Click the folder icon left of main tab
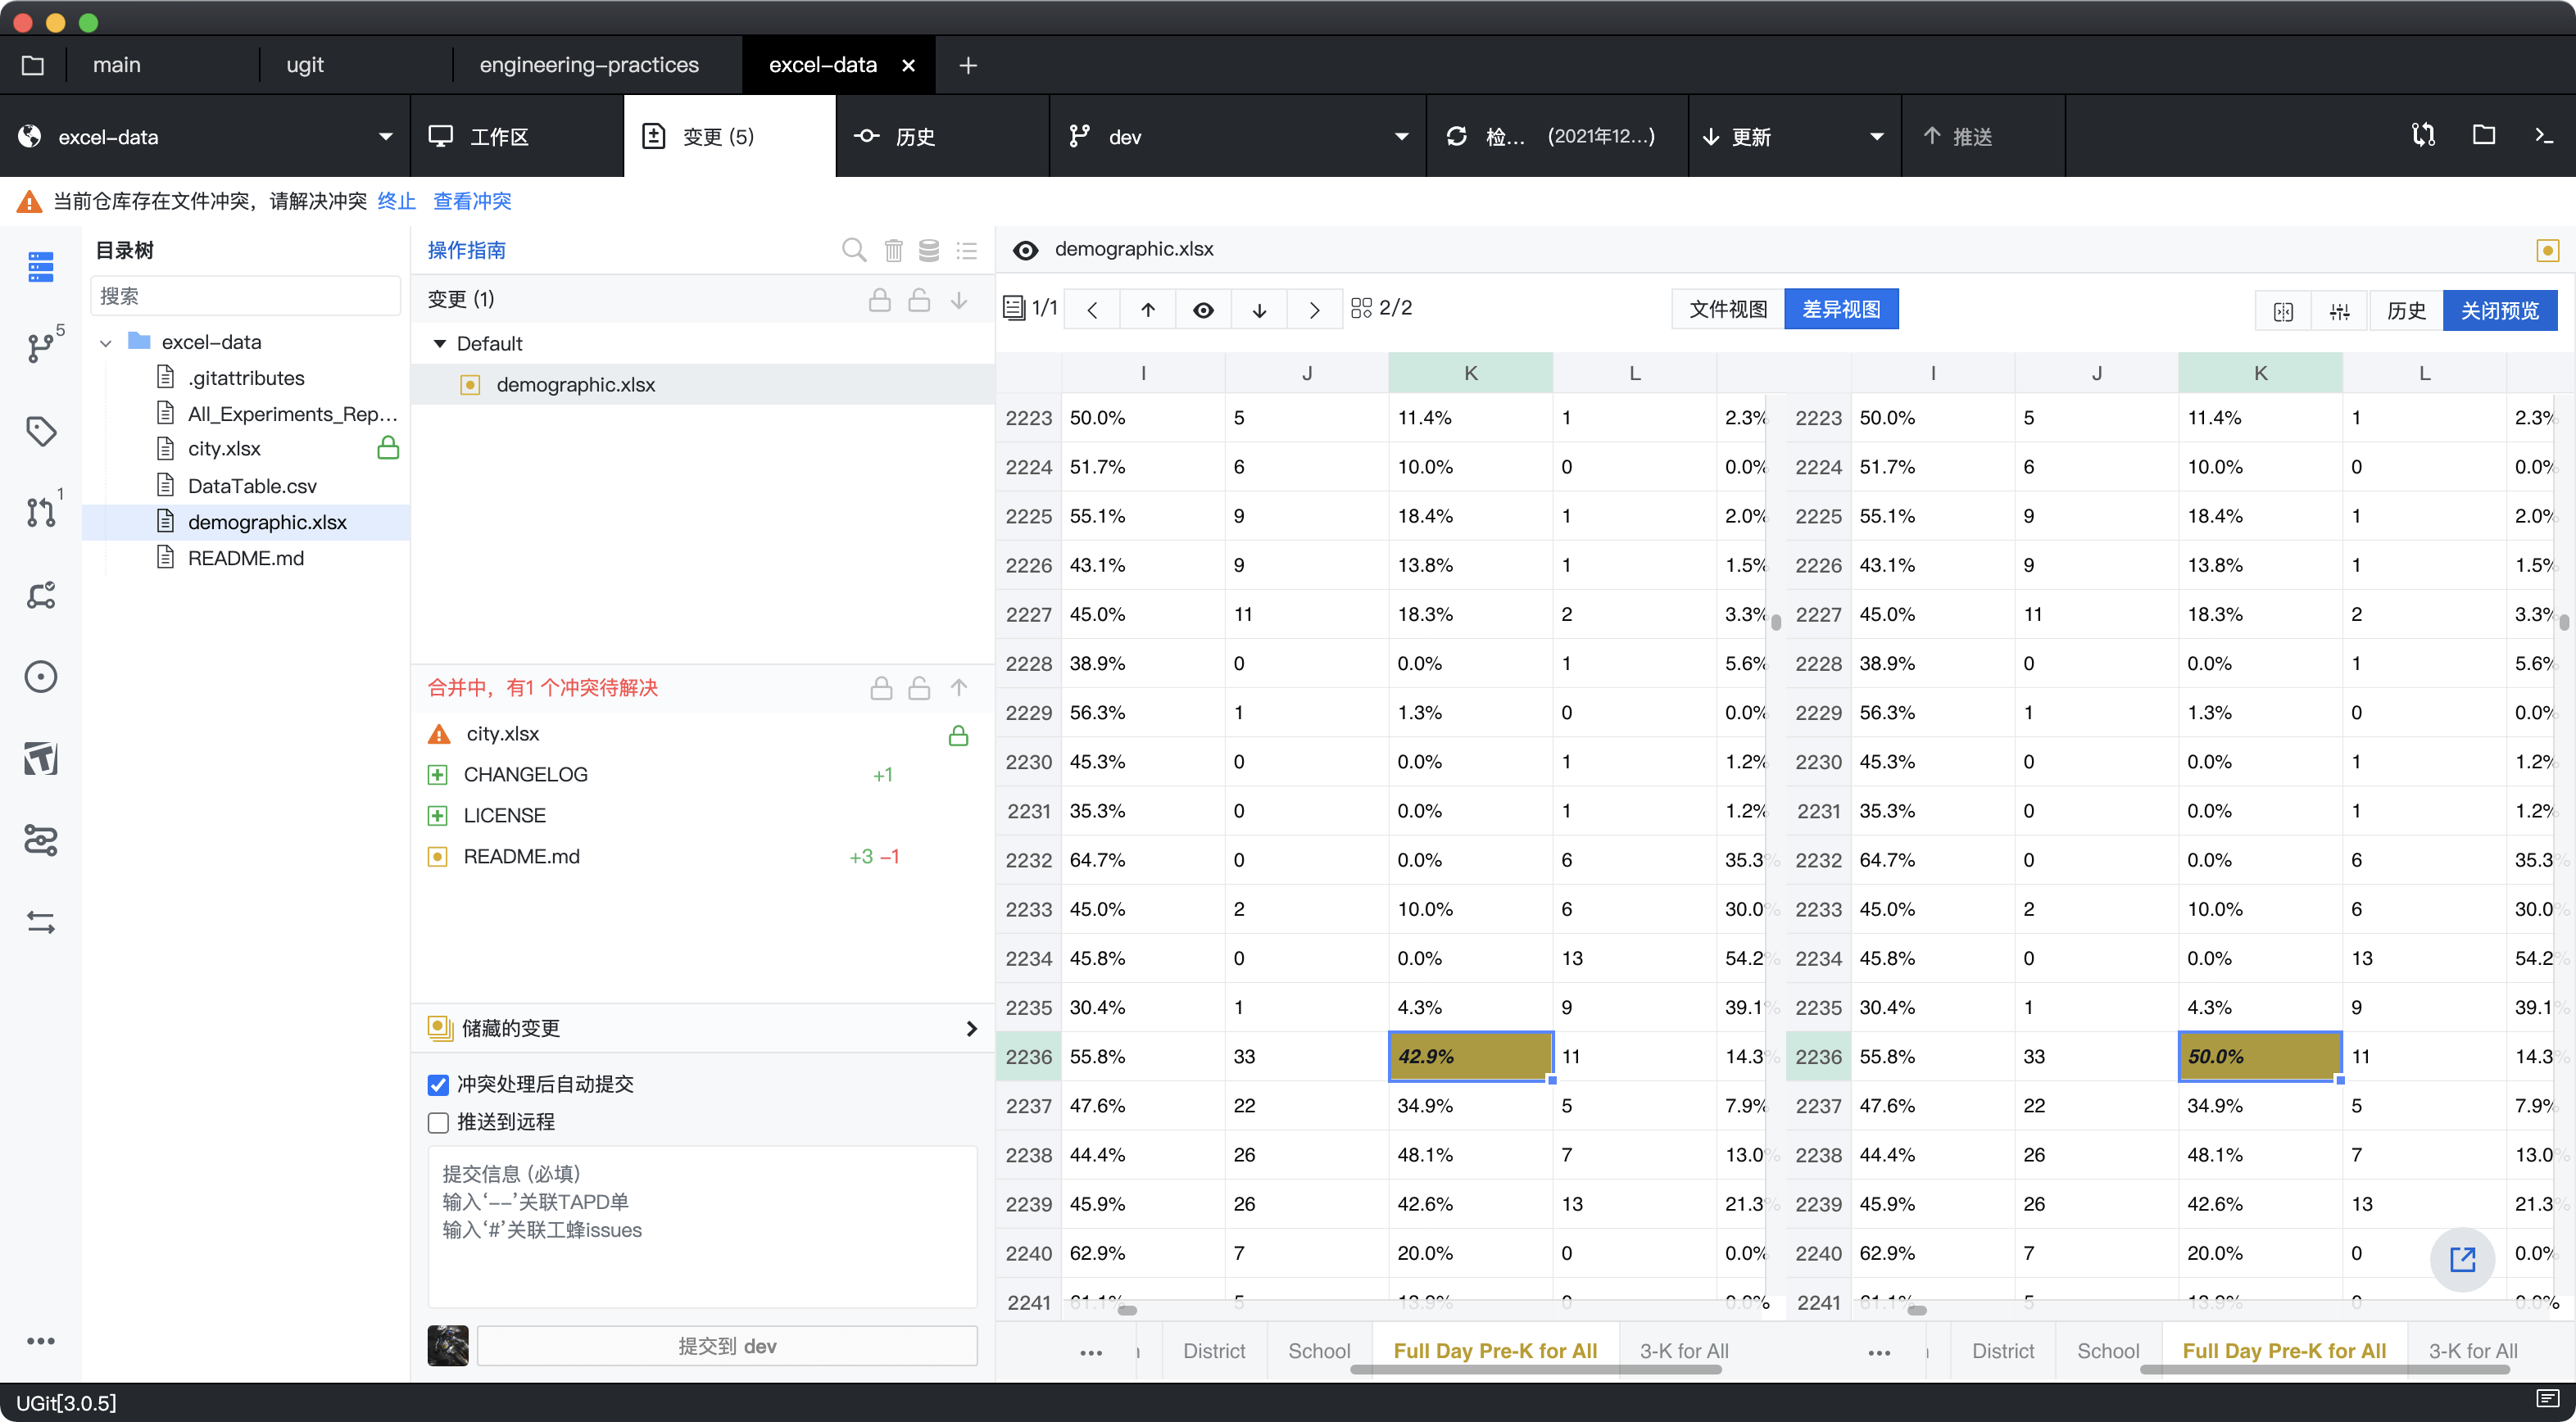Screen dimensions: 2576x1422 pyautogui.click(x=33, y=65)
